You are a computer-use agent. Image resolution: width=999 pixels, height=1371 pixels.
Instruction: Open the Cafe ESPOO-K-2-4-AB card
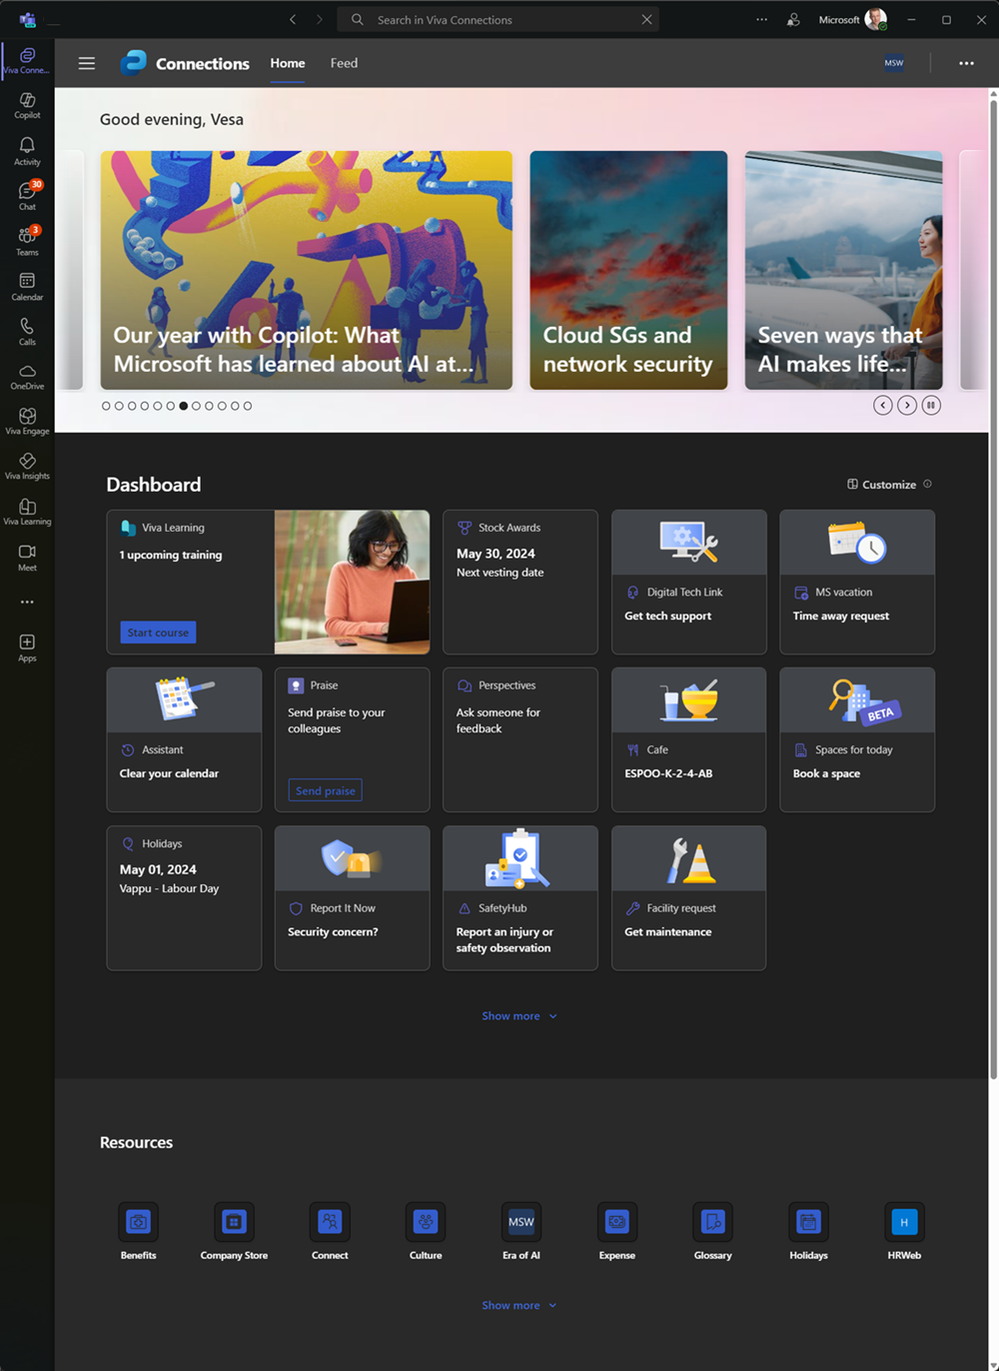pyautogui.click(x=689, y=740)
